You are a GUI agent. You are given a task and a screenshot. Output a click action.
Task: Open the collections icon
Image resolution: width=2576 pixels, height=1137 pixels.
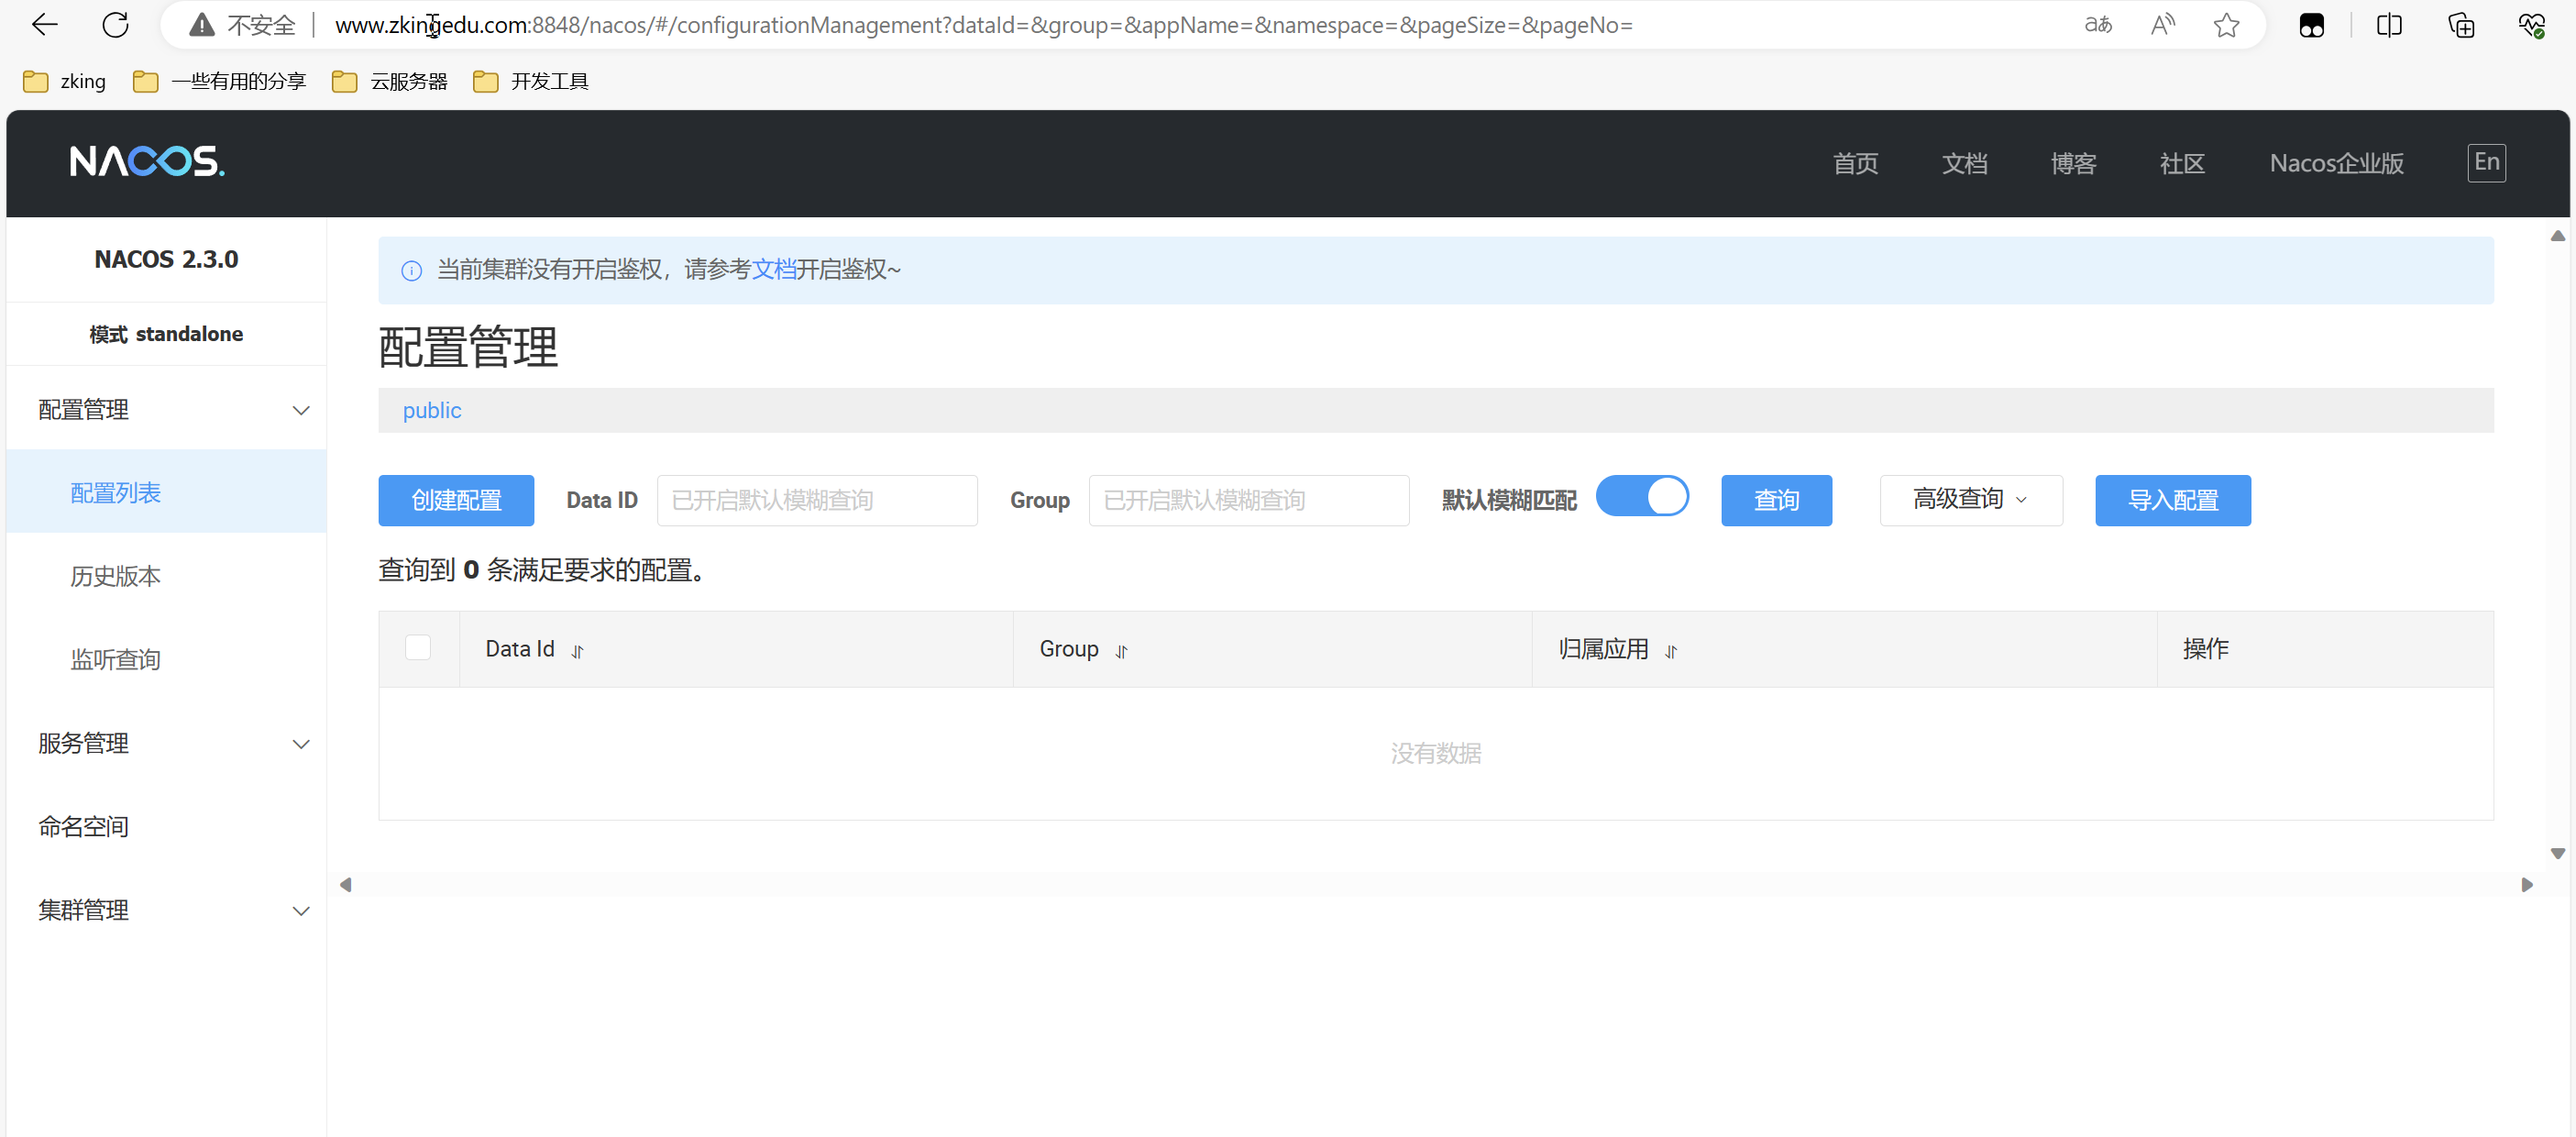[2461, 25]
